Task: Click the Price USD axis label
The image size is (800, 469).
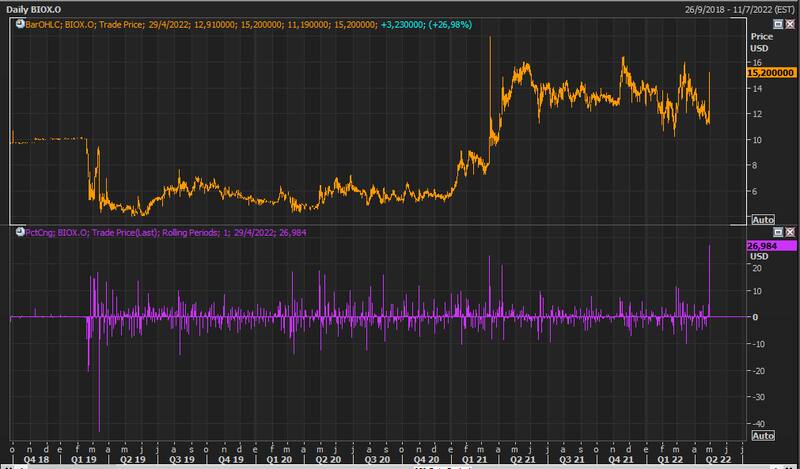Action: pos(762,40)
